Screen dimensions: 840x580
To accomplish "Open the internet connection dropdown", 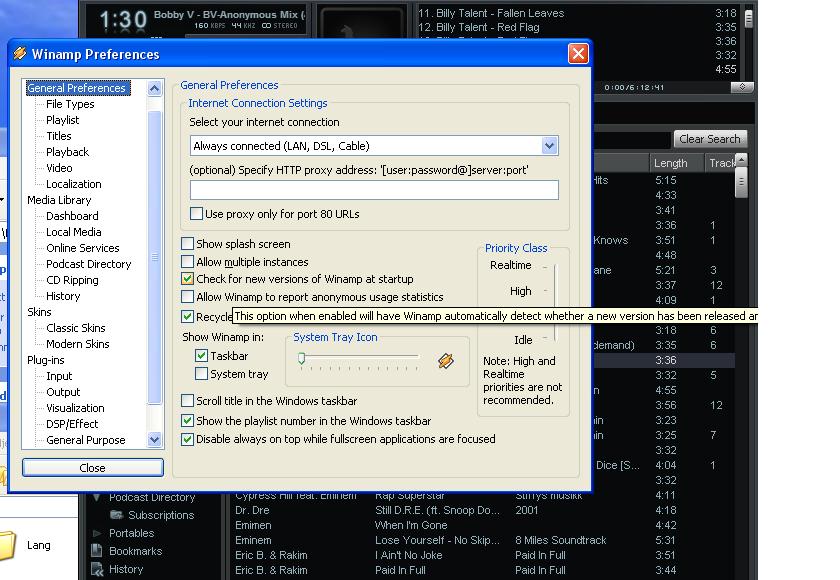I will click(x=550, y=146).
